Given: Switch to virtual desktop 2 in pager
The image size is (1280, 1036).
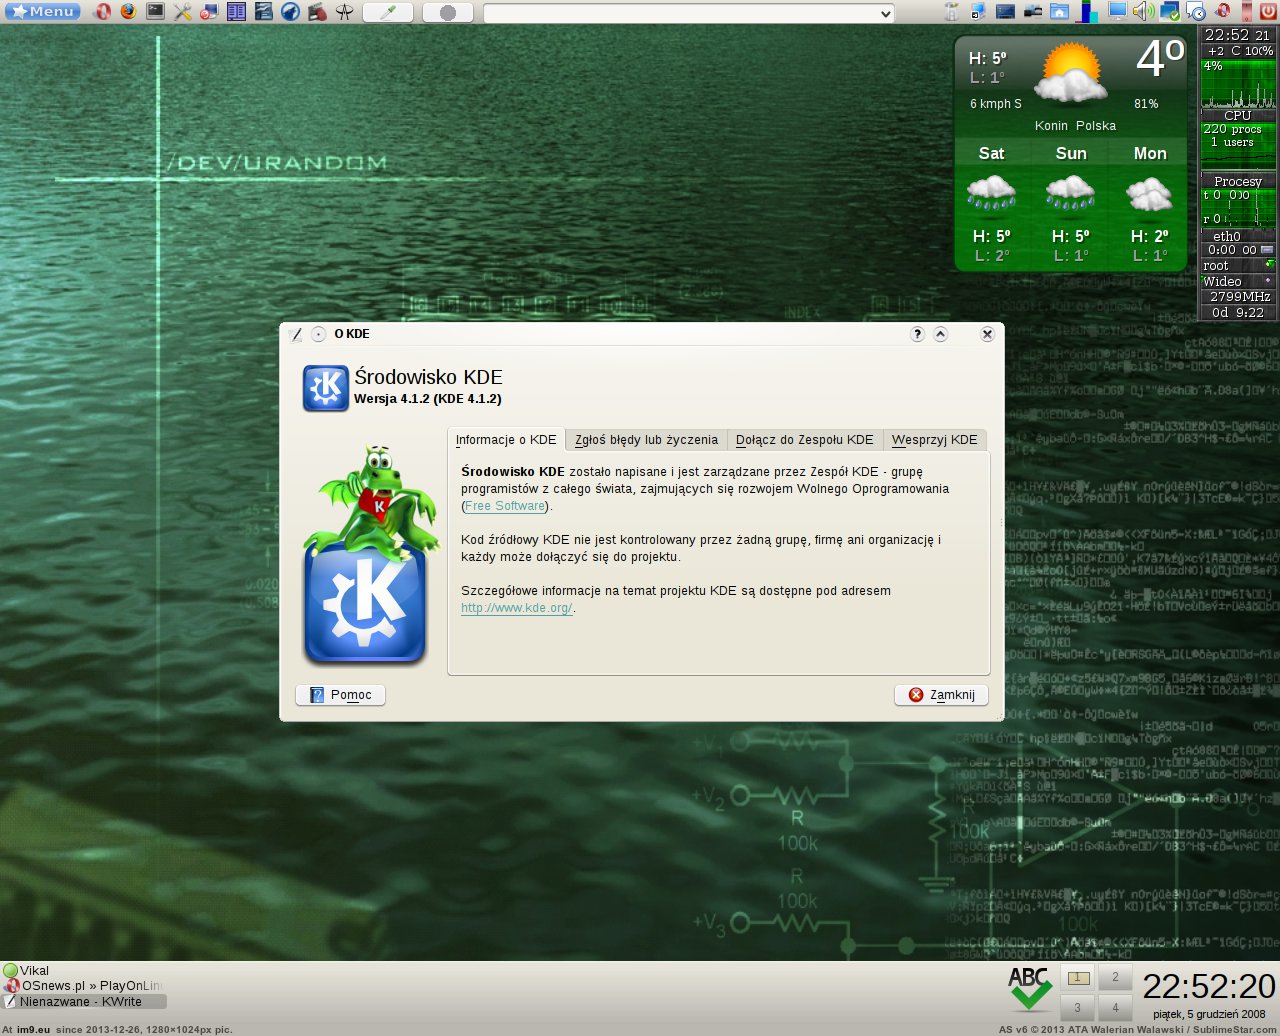Looking at the screenshot, I should coord(1115,977).
